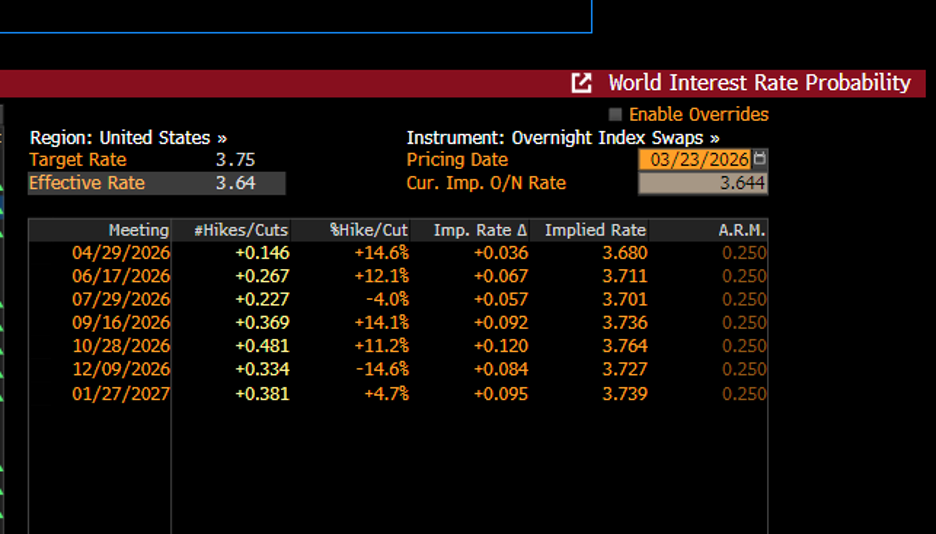This screenshot has height=534, width=936.
Task: Click the %Hike/Cut column header
Action: coord(368,230)
